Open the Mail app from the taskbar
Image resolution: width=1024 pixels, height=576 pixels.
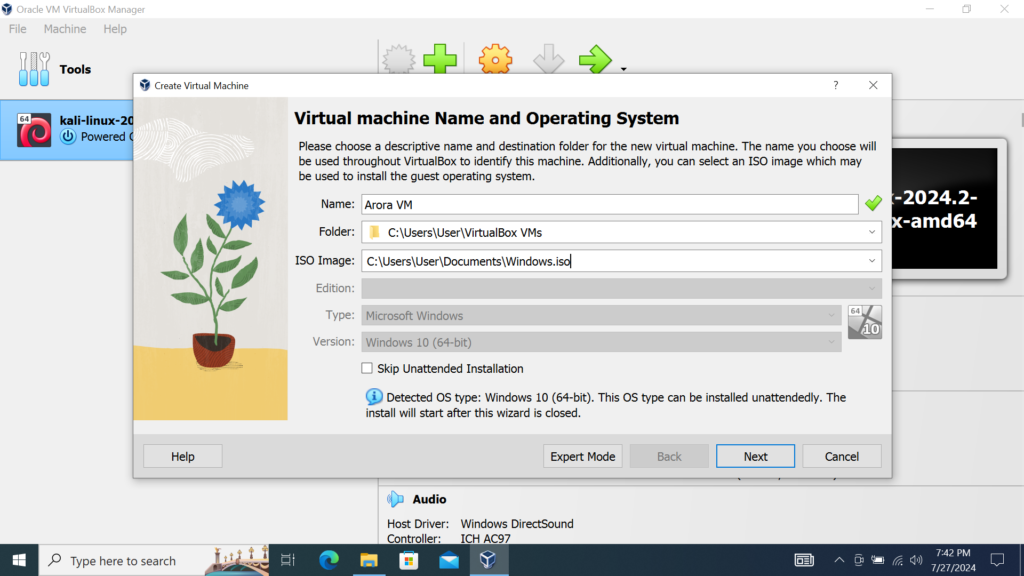pos(449,560)
